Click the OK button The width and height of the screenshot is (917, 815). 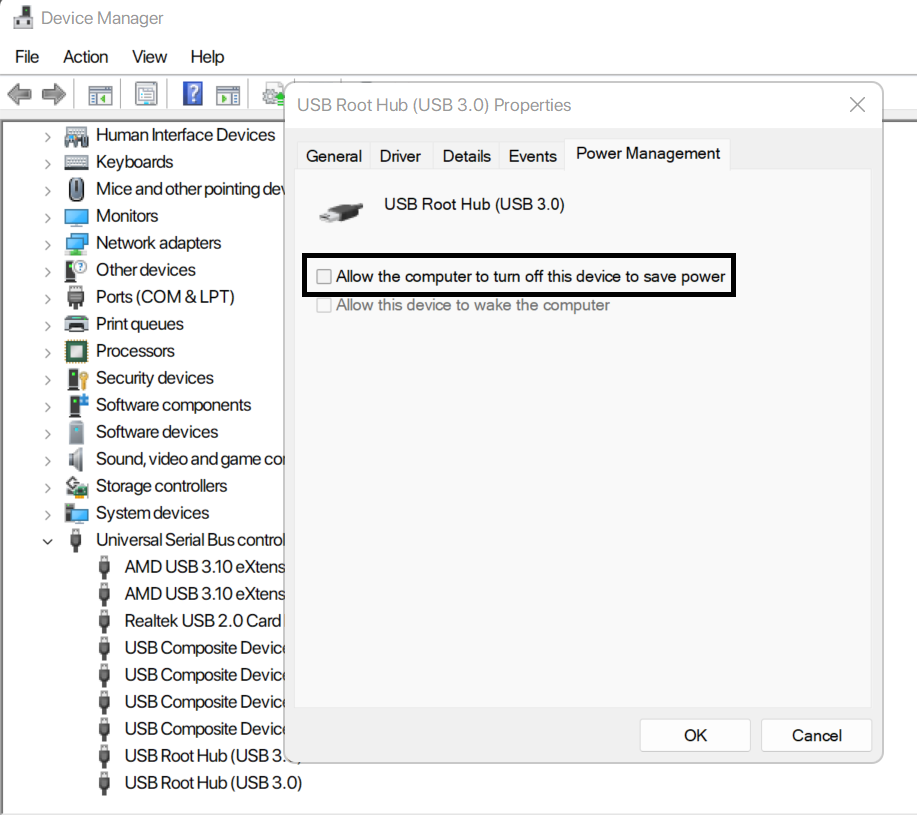695,735
